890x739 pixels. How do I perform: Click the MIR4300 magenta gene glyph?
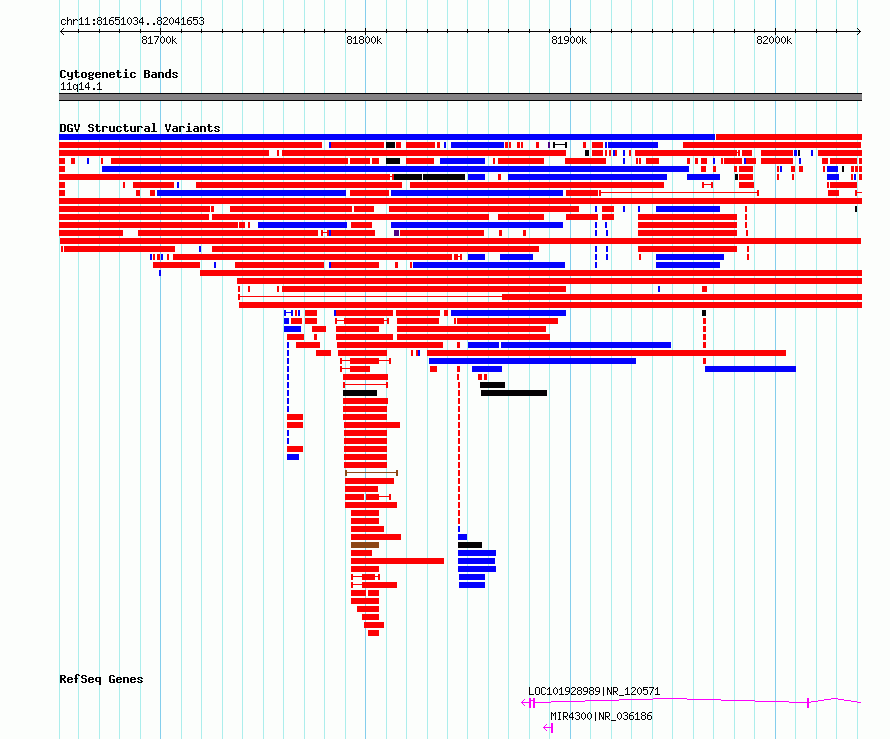tap(548, 728)
